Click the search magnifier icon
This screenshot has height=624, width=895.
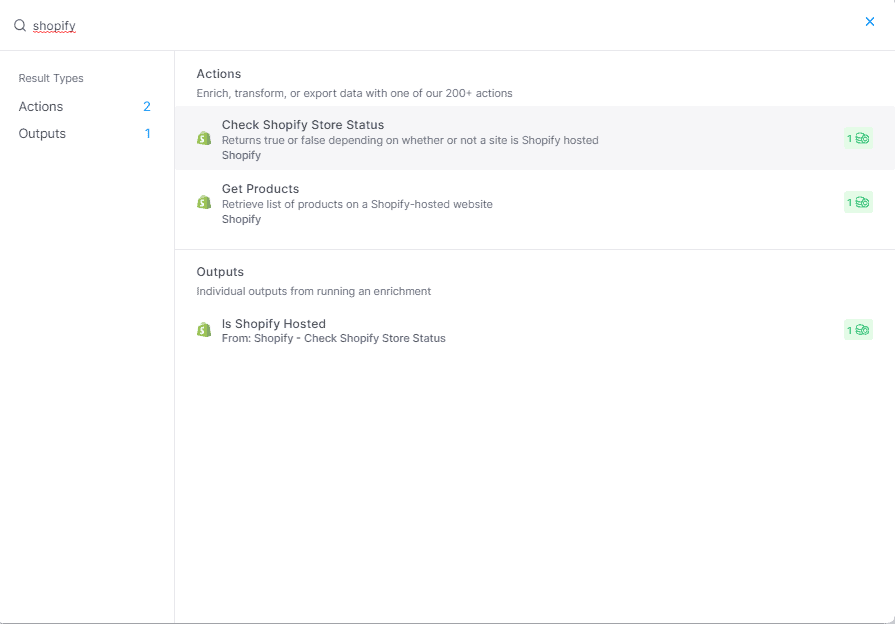(20, 25)
